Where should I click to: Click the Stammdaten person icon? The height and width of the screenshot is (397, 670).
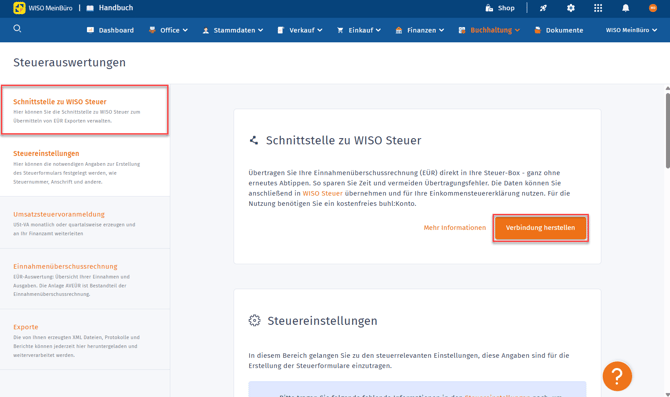click(x=206, y=30)
